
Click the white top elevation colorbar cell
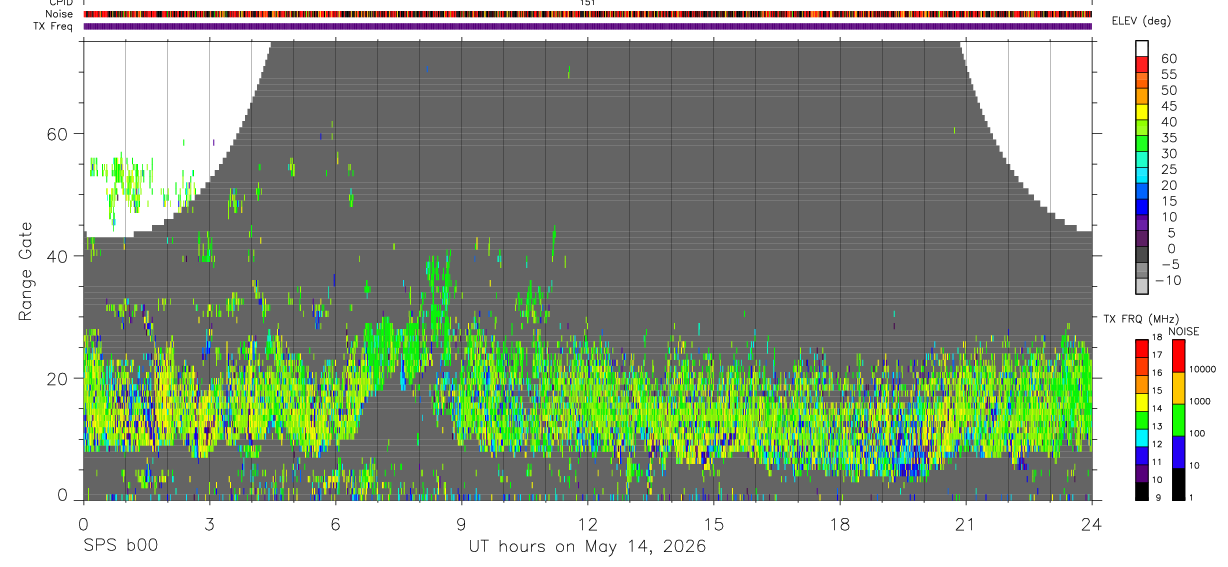coord(1142,48)
